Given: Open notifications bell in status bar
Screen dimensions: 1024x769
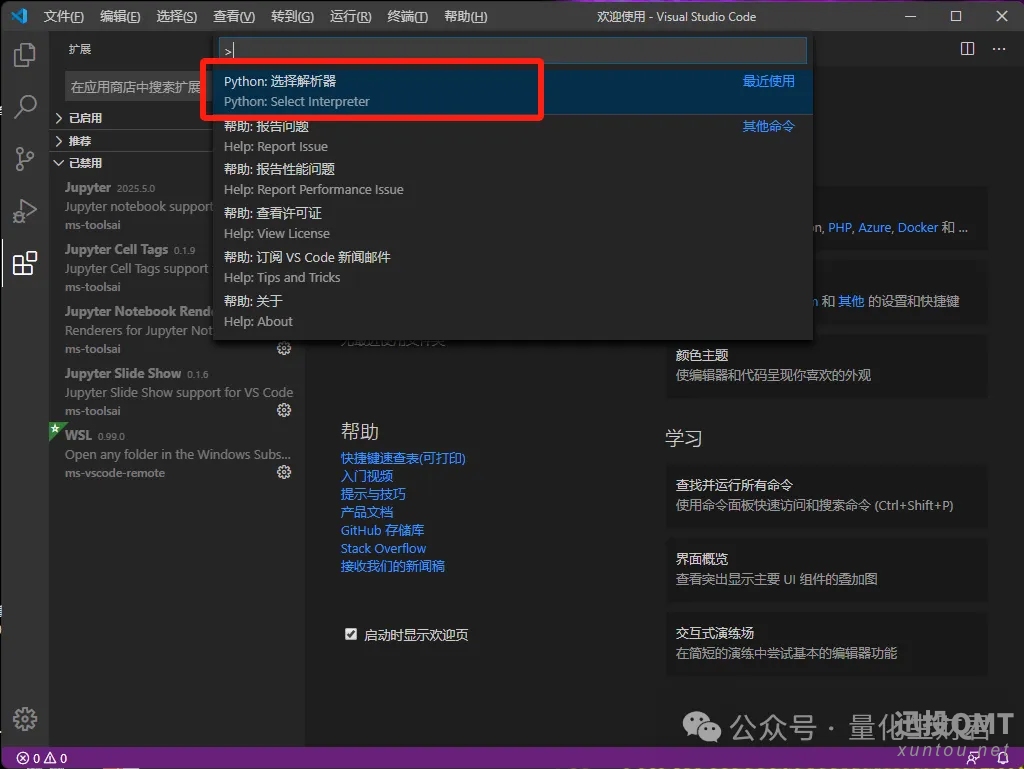Looking at the screenshot, I should tap(1003, 758).
